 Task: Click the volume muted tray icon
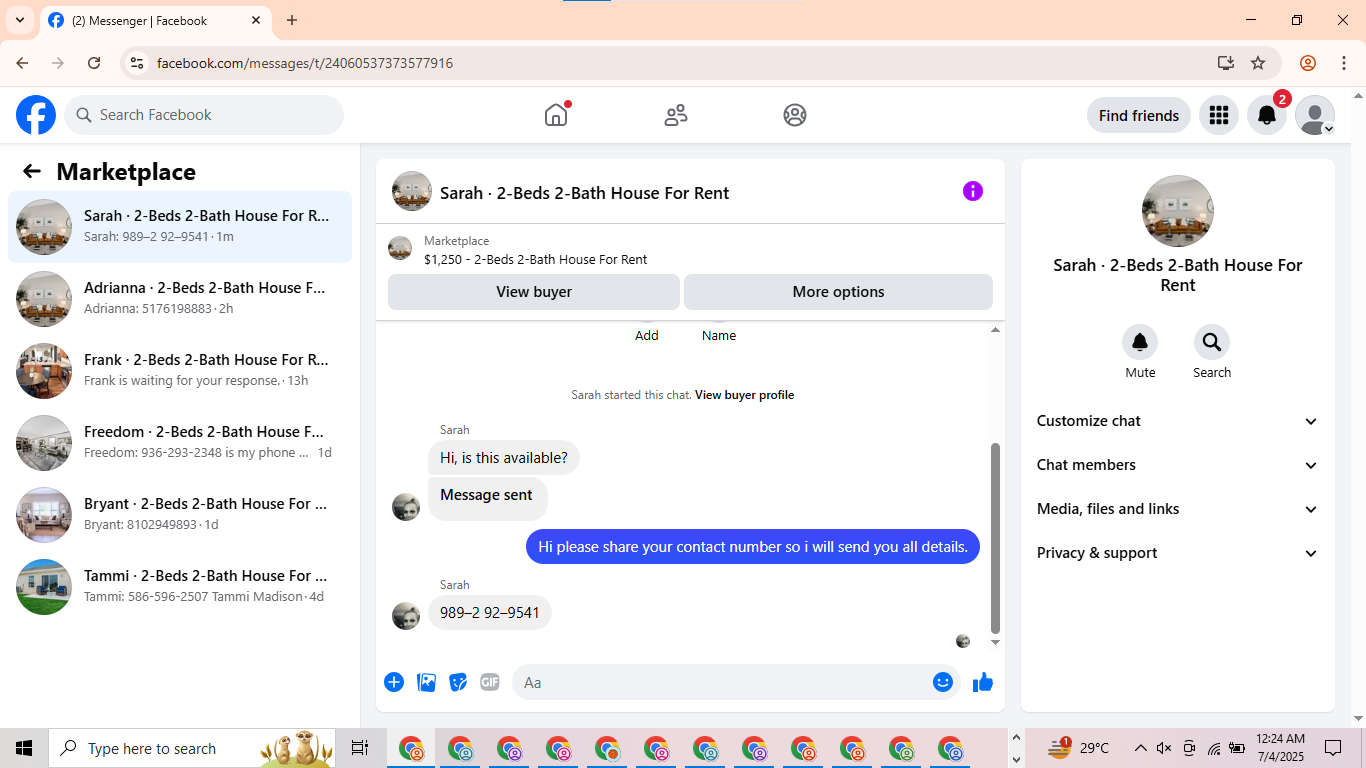click(x=1164, y=748)
